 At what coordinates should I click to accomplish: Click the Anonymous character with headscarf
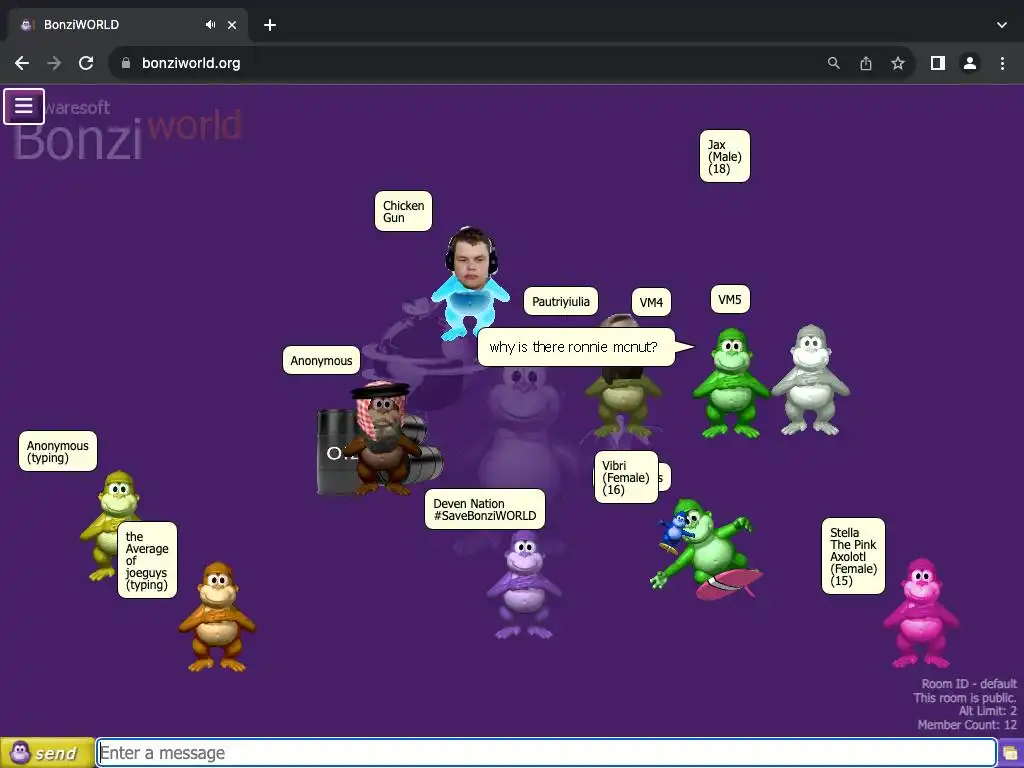point(382,438)
